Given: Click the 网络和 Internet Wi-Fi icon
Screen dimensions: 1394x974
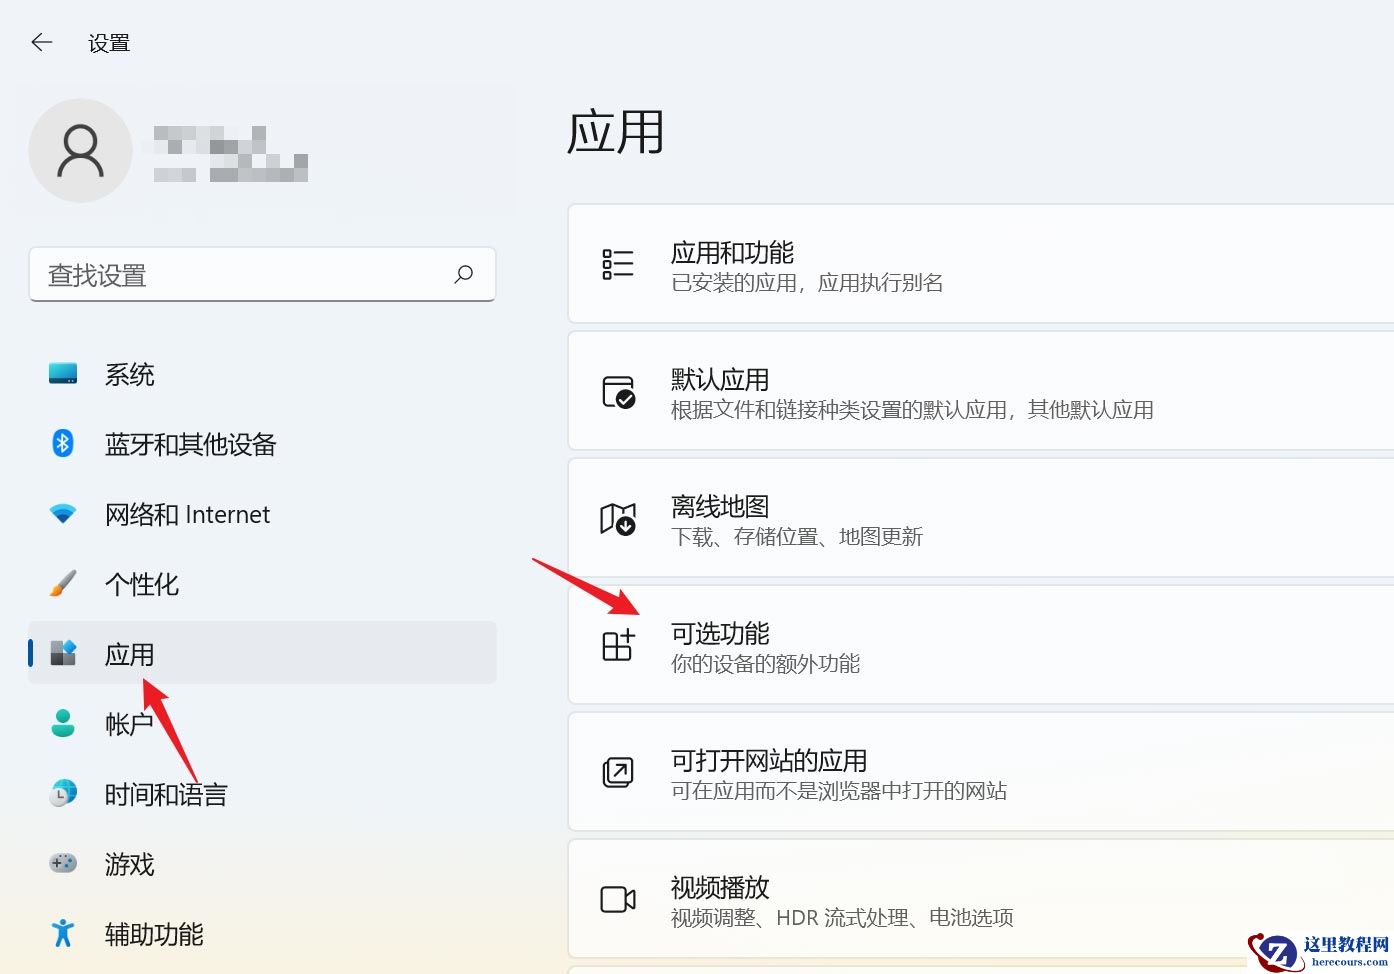Looking at the screenshot, I should [x=62, y=513].
